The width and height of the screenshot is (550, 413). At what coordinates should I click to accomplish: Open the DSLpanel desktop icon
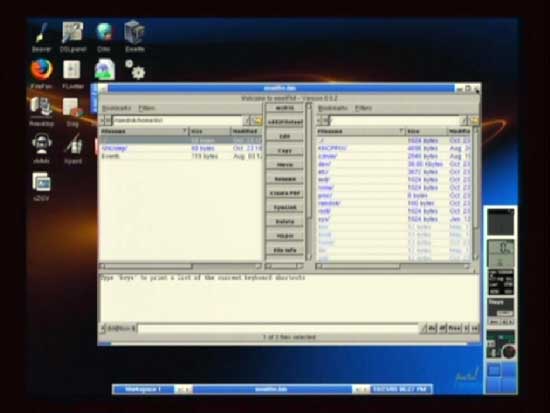tap(73, 37)
